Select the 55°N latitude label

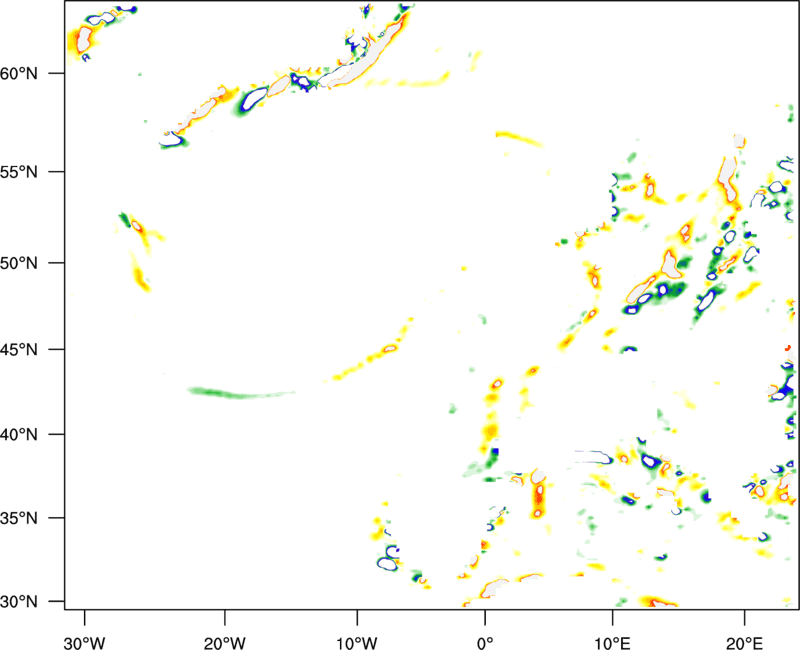tap(19, 172)
